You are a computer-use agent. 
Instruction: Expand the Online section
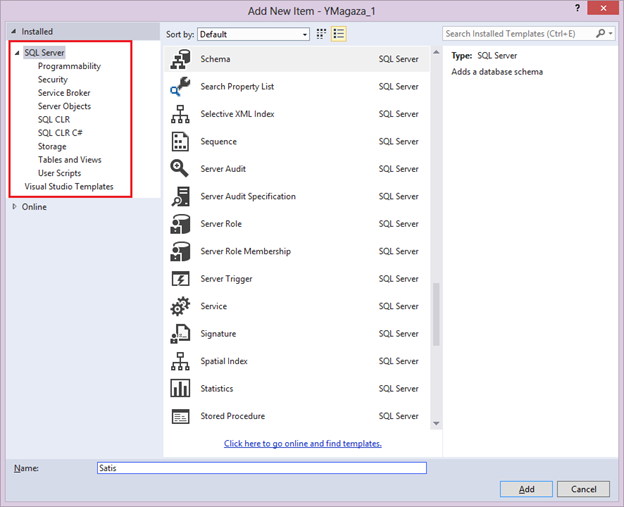[x=14, y=207]
